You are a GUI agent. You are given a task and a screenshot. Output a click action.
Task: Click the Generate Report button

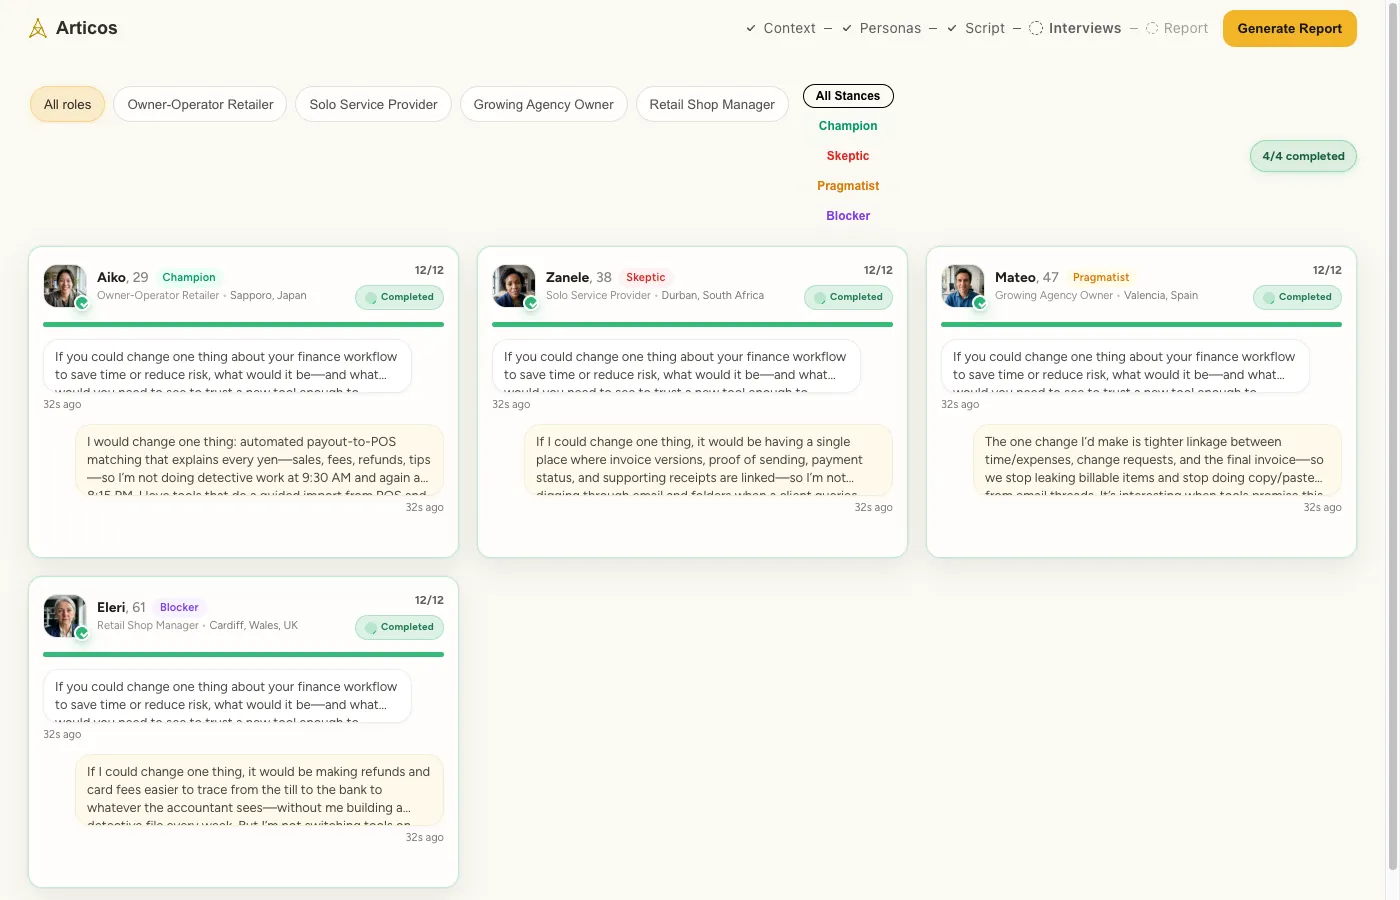point(1290,28)
